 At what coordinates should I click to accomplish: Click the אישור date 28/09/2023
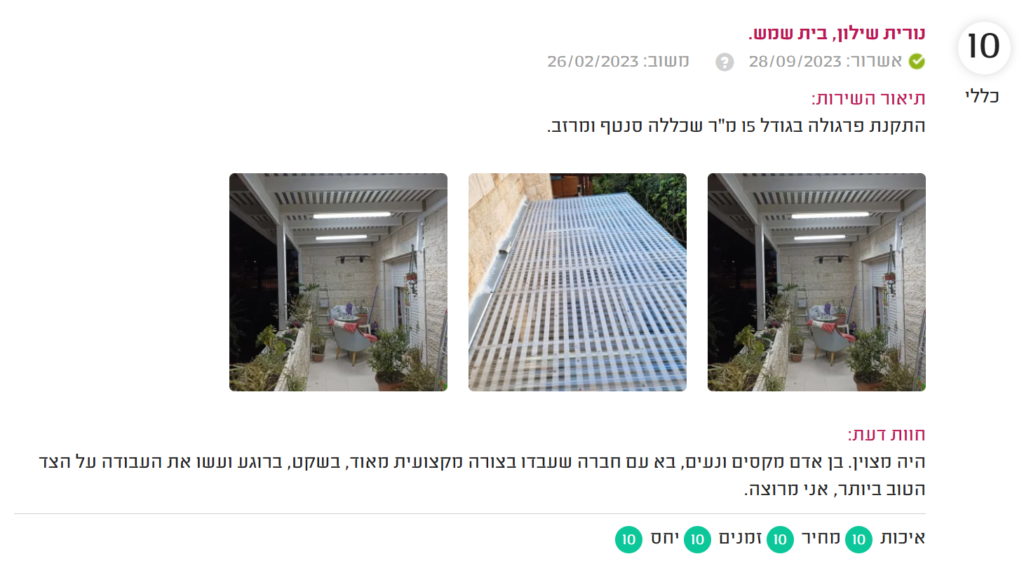point(795,61)
